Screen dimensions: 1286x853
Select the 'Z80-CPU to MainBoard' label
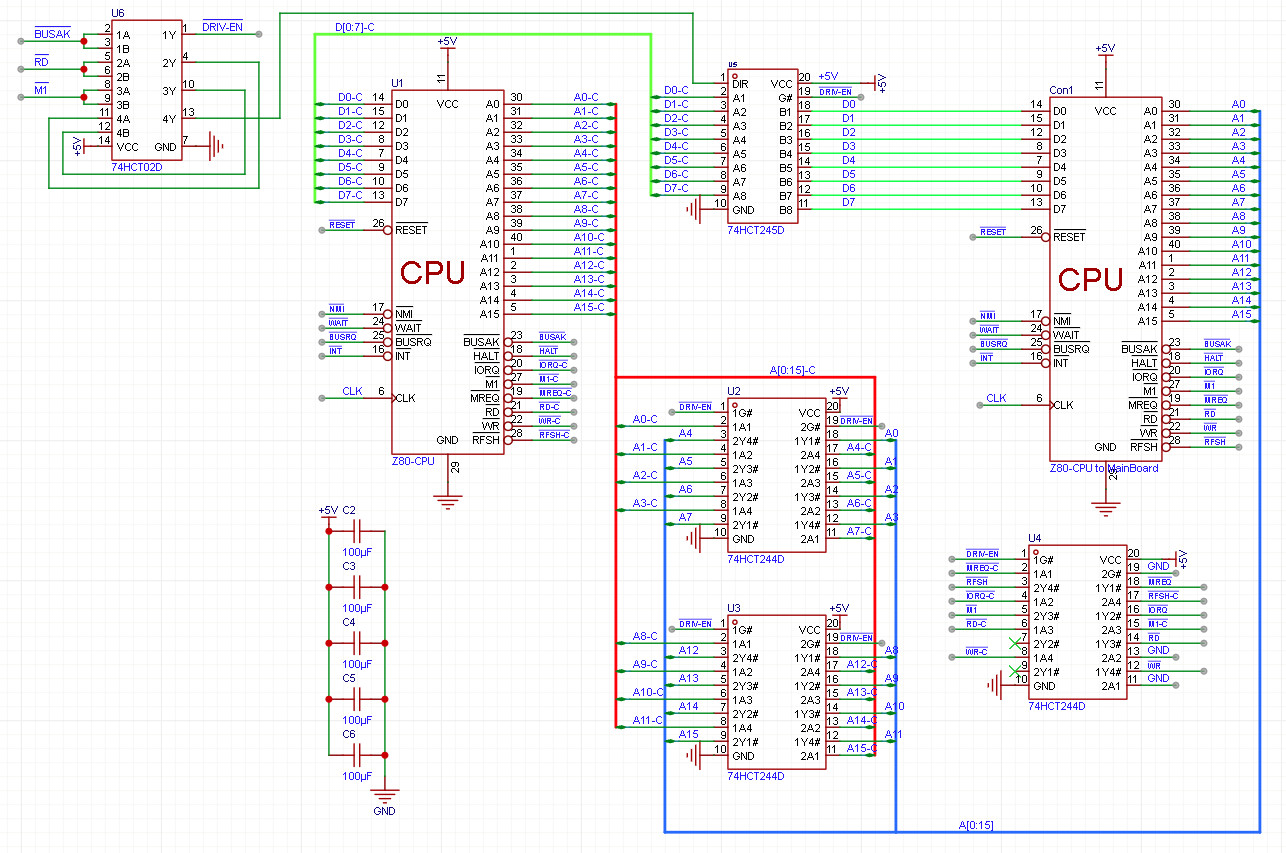tap(1103, 467)
